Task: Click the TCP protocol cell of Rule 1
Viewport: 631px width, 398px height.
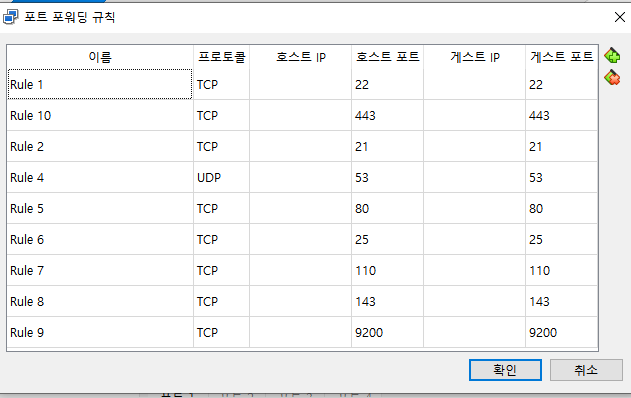Action: click(221, 84)
